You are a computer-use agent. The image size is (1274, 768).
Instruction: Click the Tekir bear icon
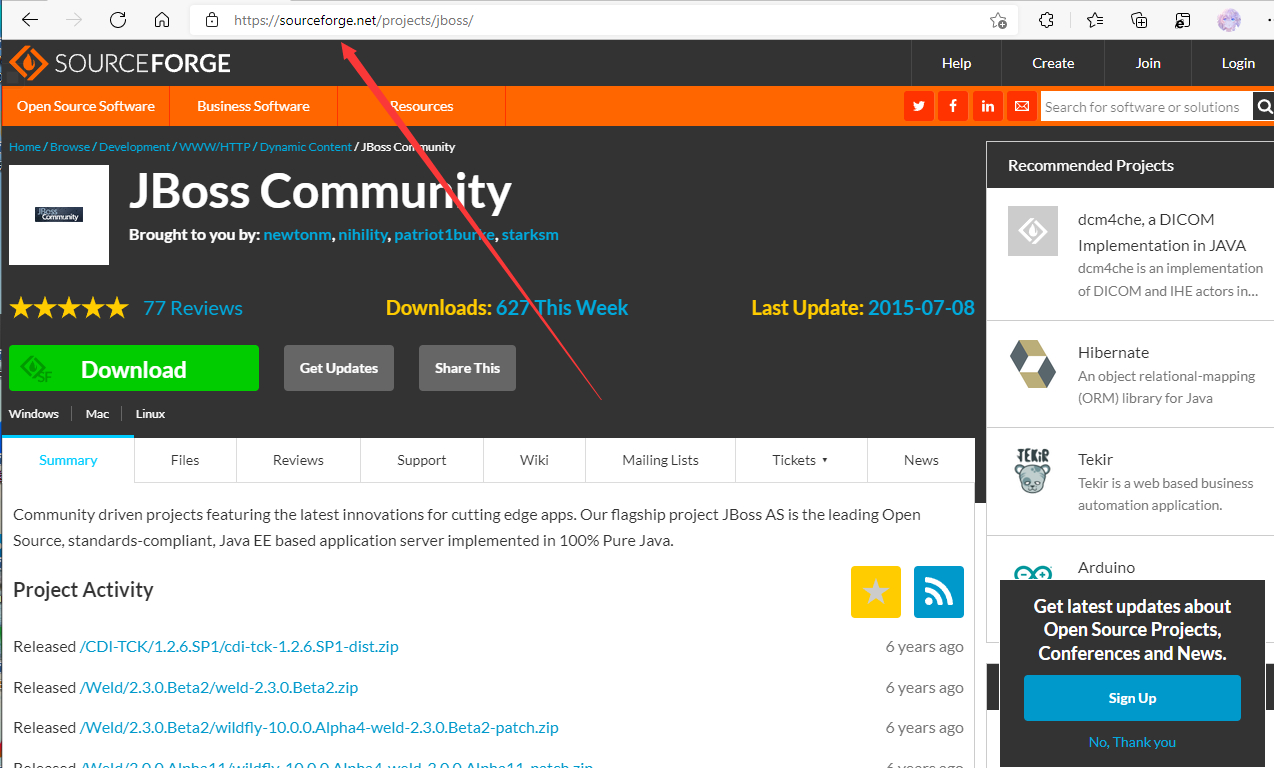pos(1033,471)
